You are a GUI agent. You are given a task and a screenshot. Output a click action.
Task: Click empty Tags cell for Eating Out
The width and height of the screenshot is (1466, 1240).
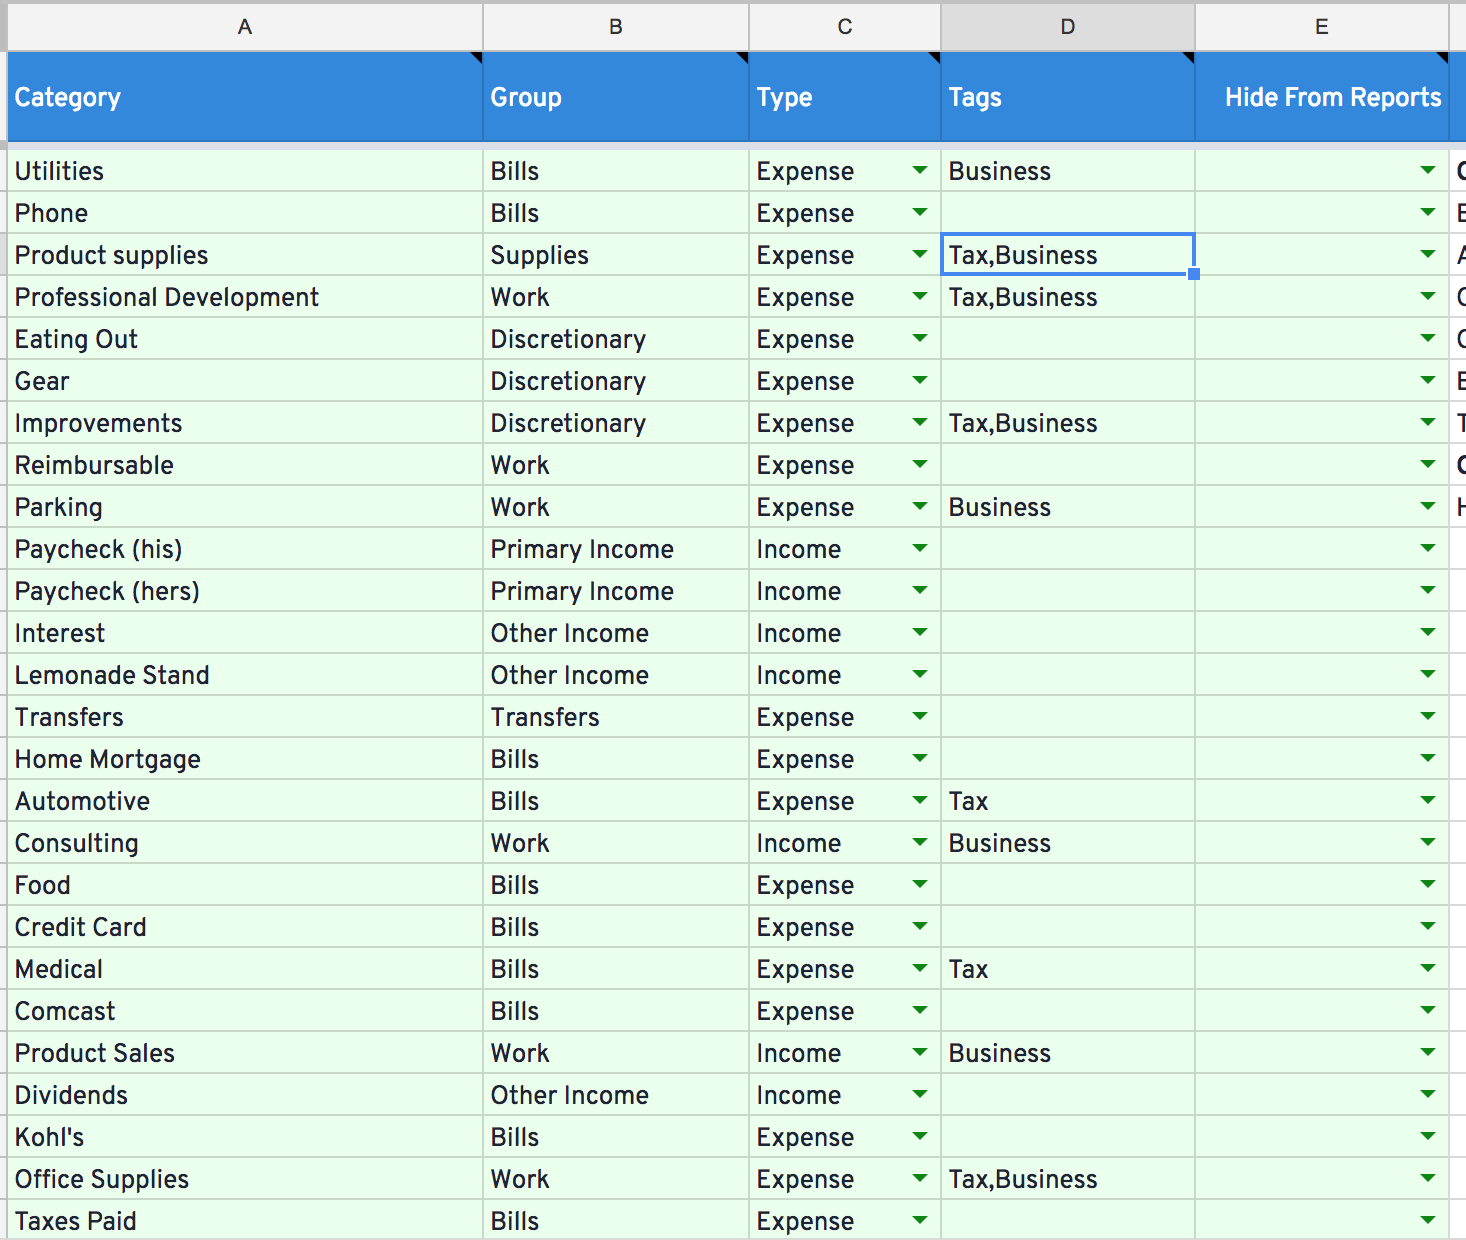1068,339
